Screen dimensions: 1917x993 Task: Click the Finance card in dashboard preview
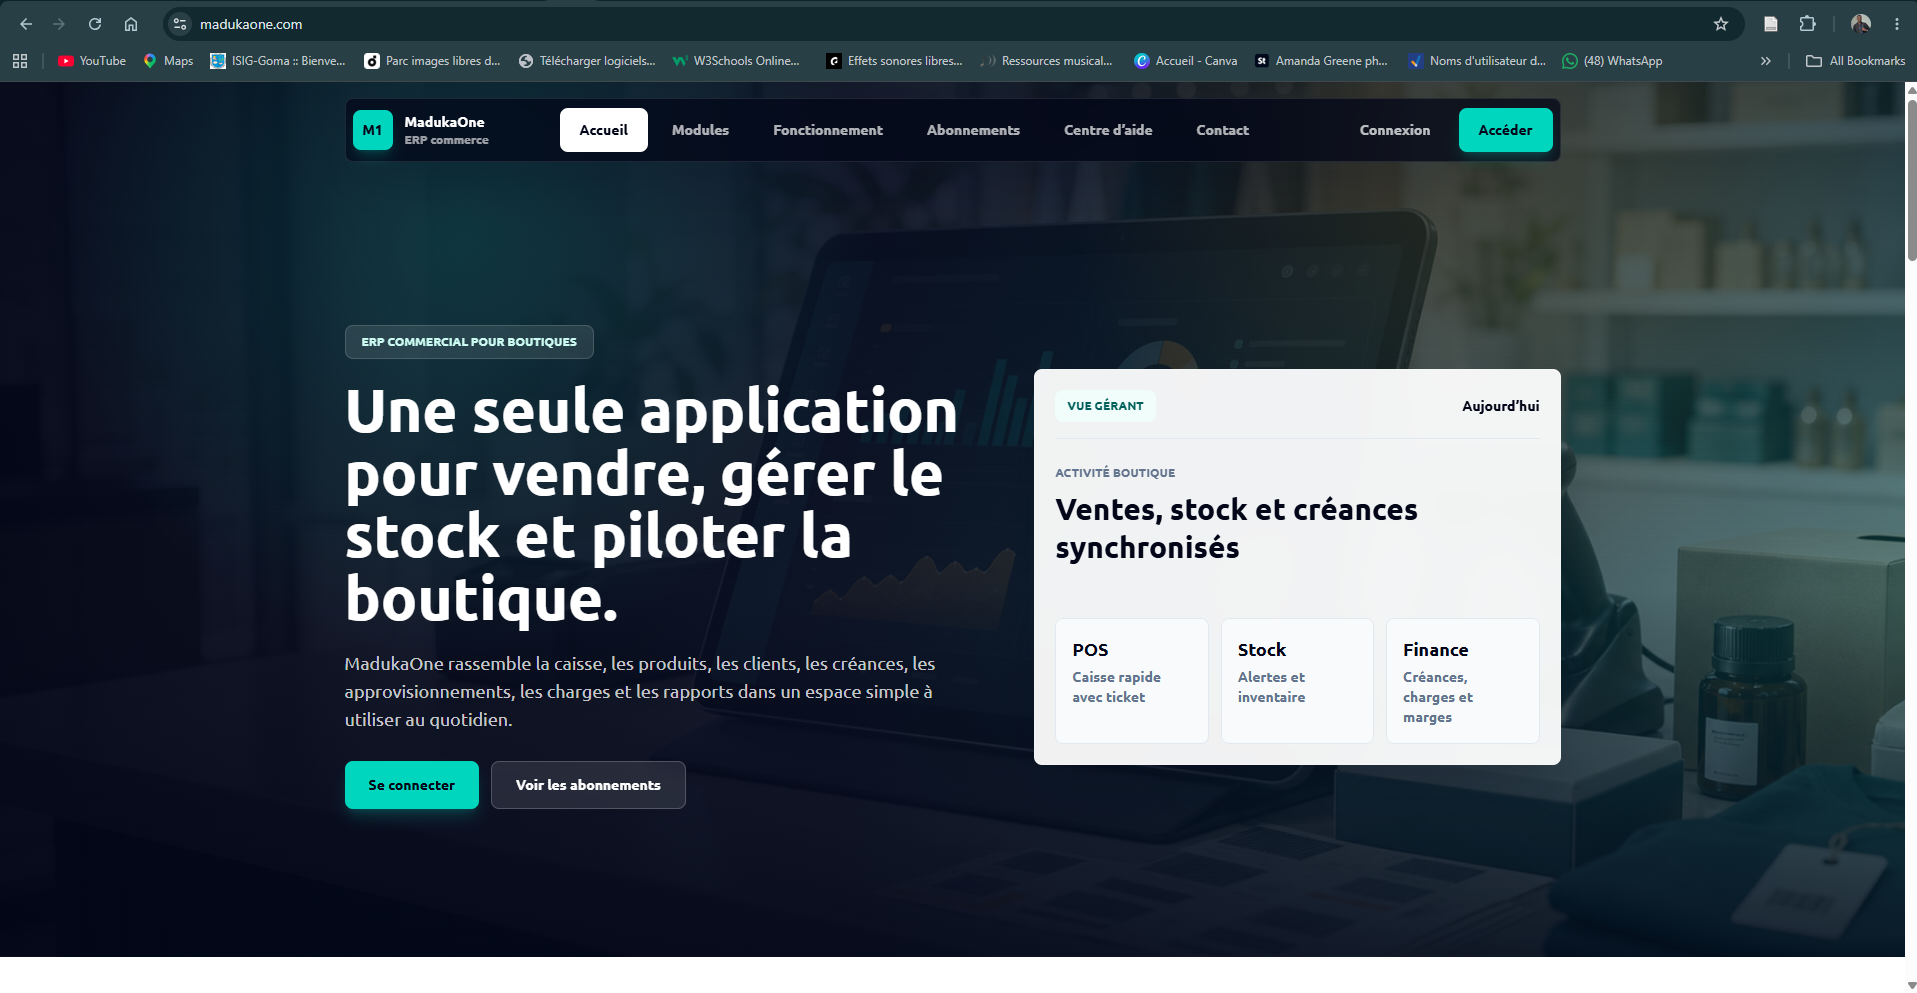1463,681
